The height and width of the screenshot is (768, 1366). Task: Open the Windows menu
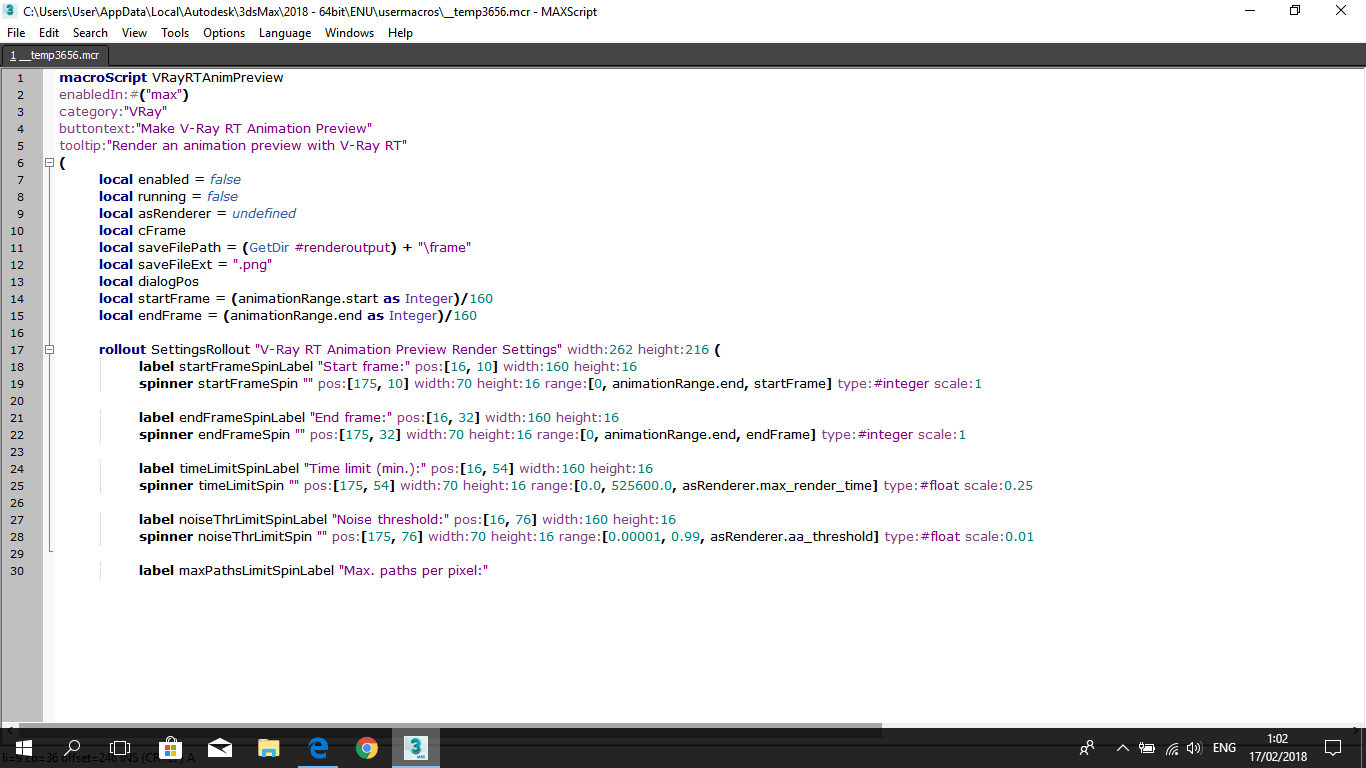click(x=350, y=33)
